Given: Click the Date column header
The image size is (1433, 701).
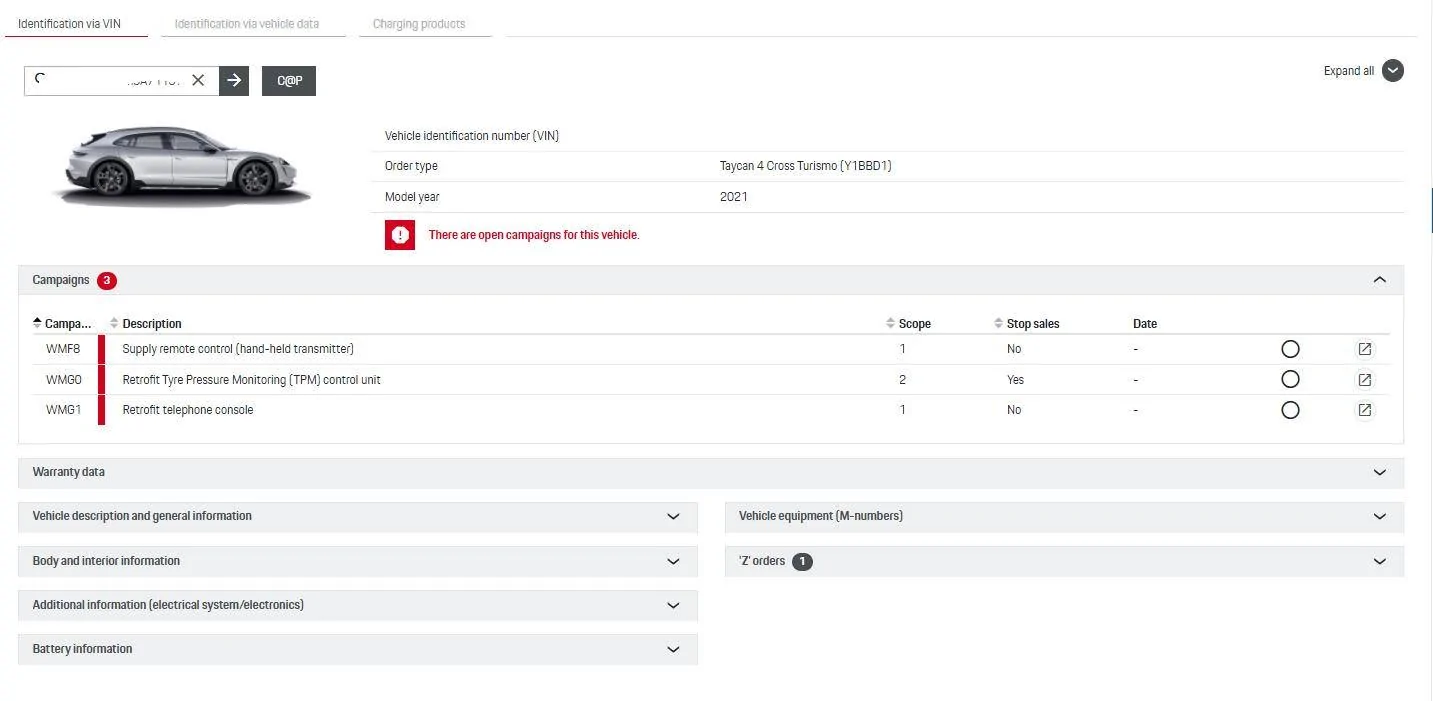Looking at the screenshot, I should tap(1145, 324).
